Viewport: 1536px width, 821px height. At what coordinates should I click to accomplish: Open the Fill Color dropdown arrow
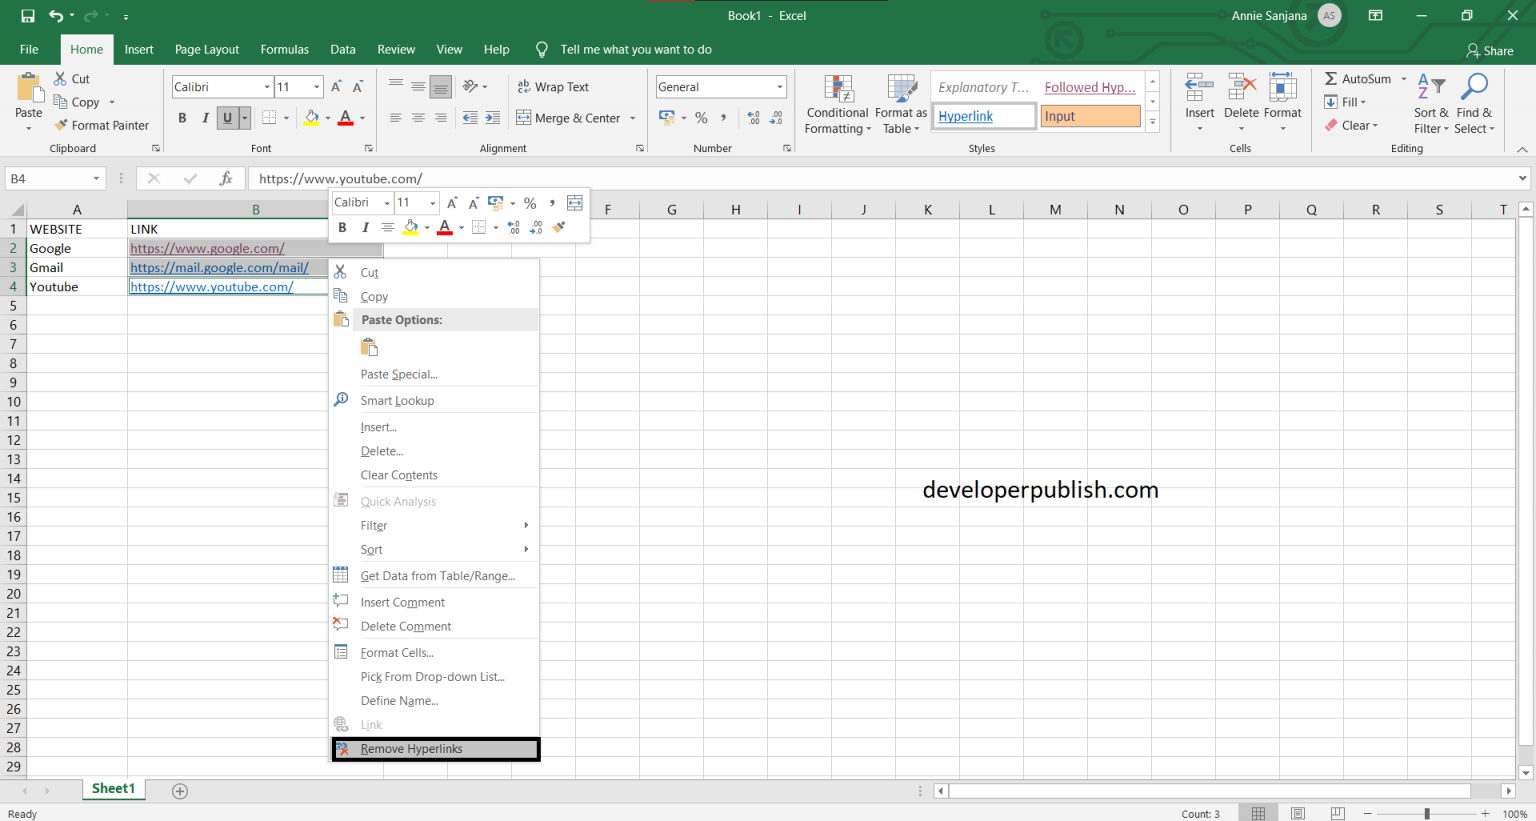[x=327, y=118]
